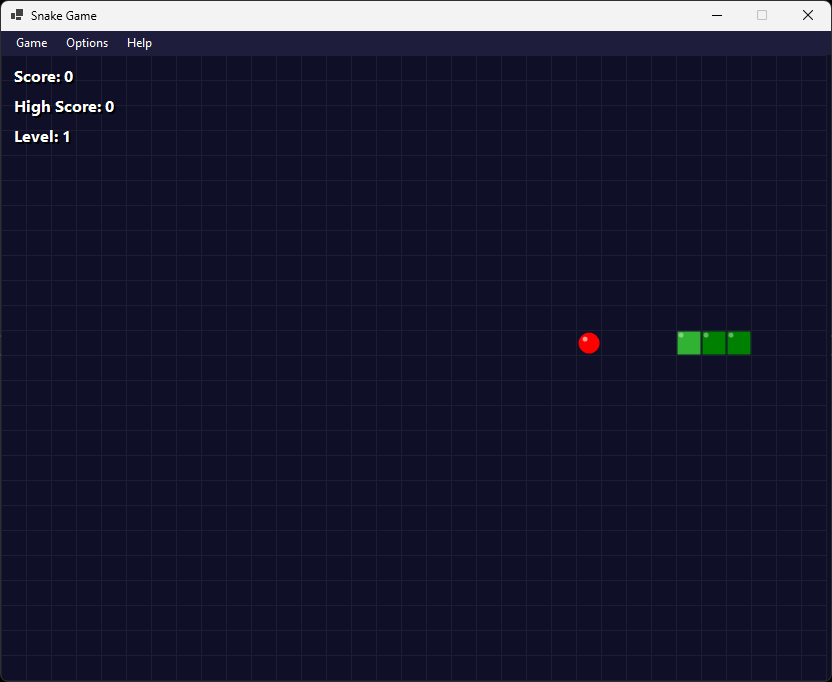Image resolution: width=832 pixels, height=682 pixels.
Task: Minimize the Snake Game window
Action: tap(717, 15)
